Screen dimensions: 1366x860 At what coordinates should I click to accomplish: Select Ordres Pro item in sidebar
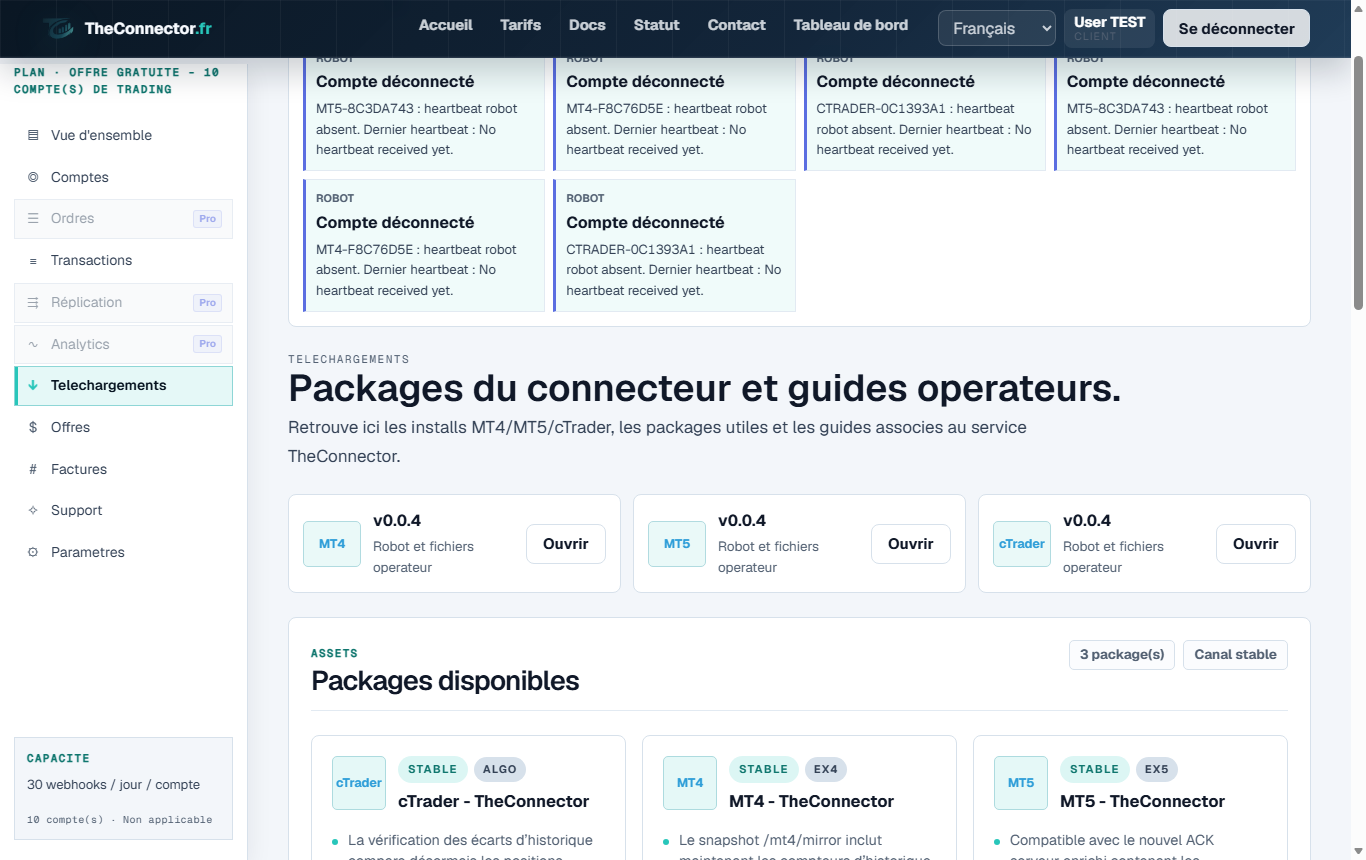[x=124, y=218]
